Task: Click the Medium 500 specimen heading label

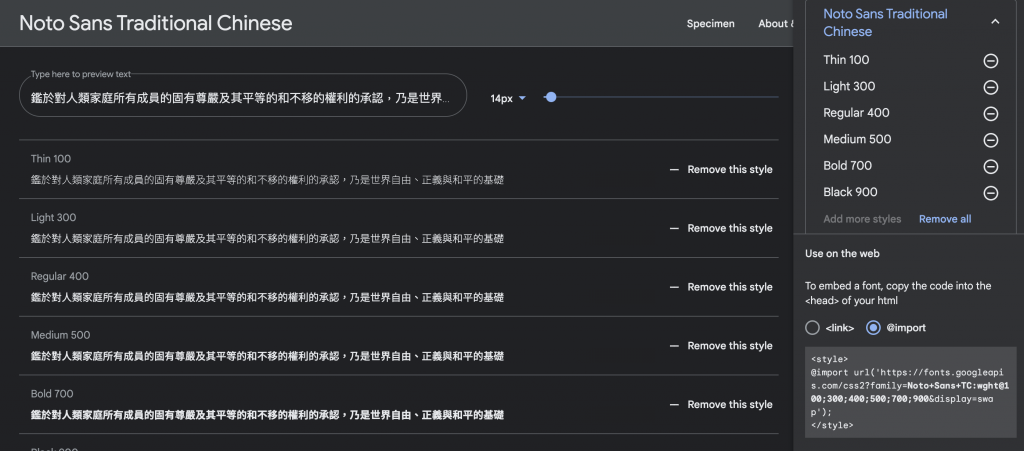Action: coord(60,335)
